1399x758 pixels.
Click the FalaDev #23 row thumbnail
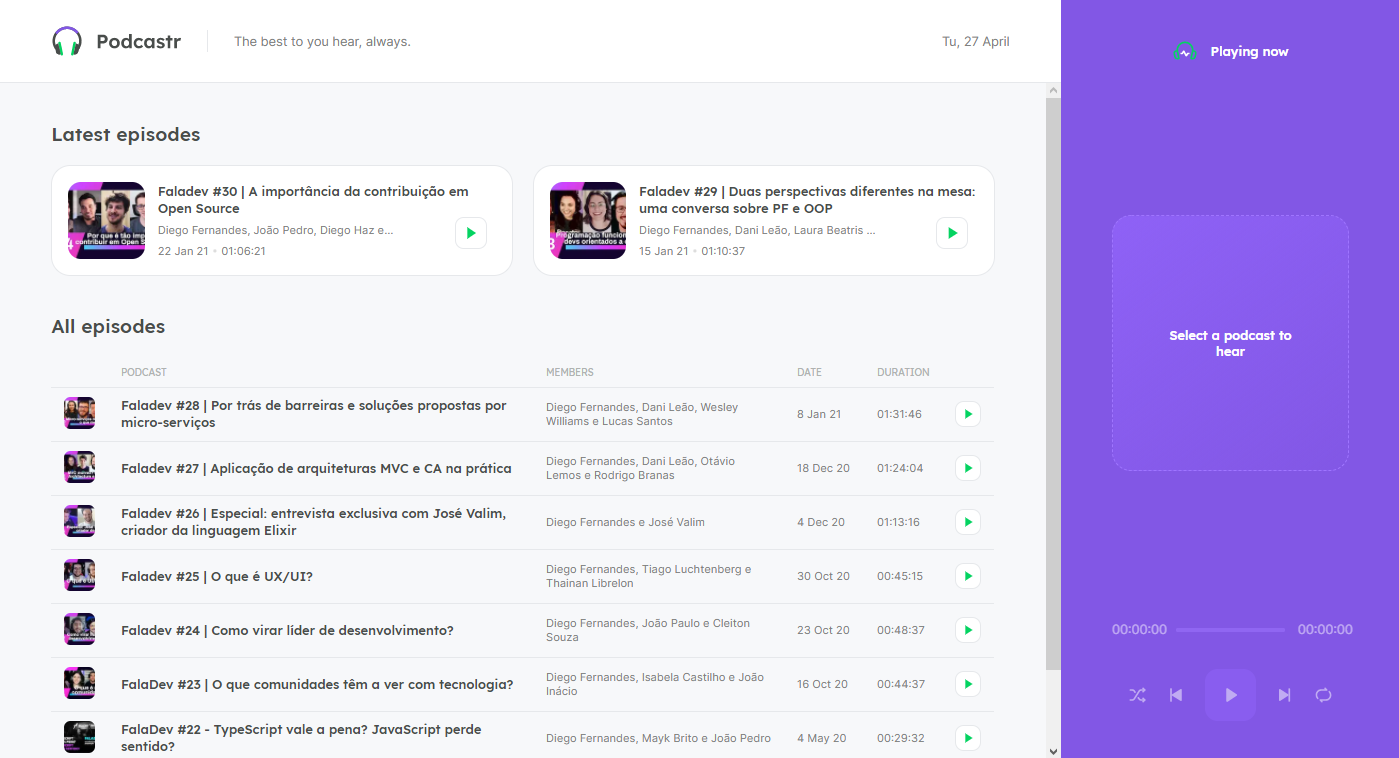(79, 684)
